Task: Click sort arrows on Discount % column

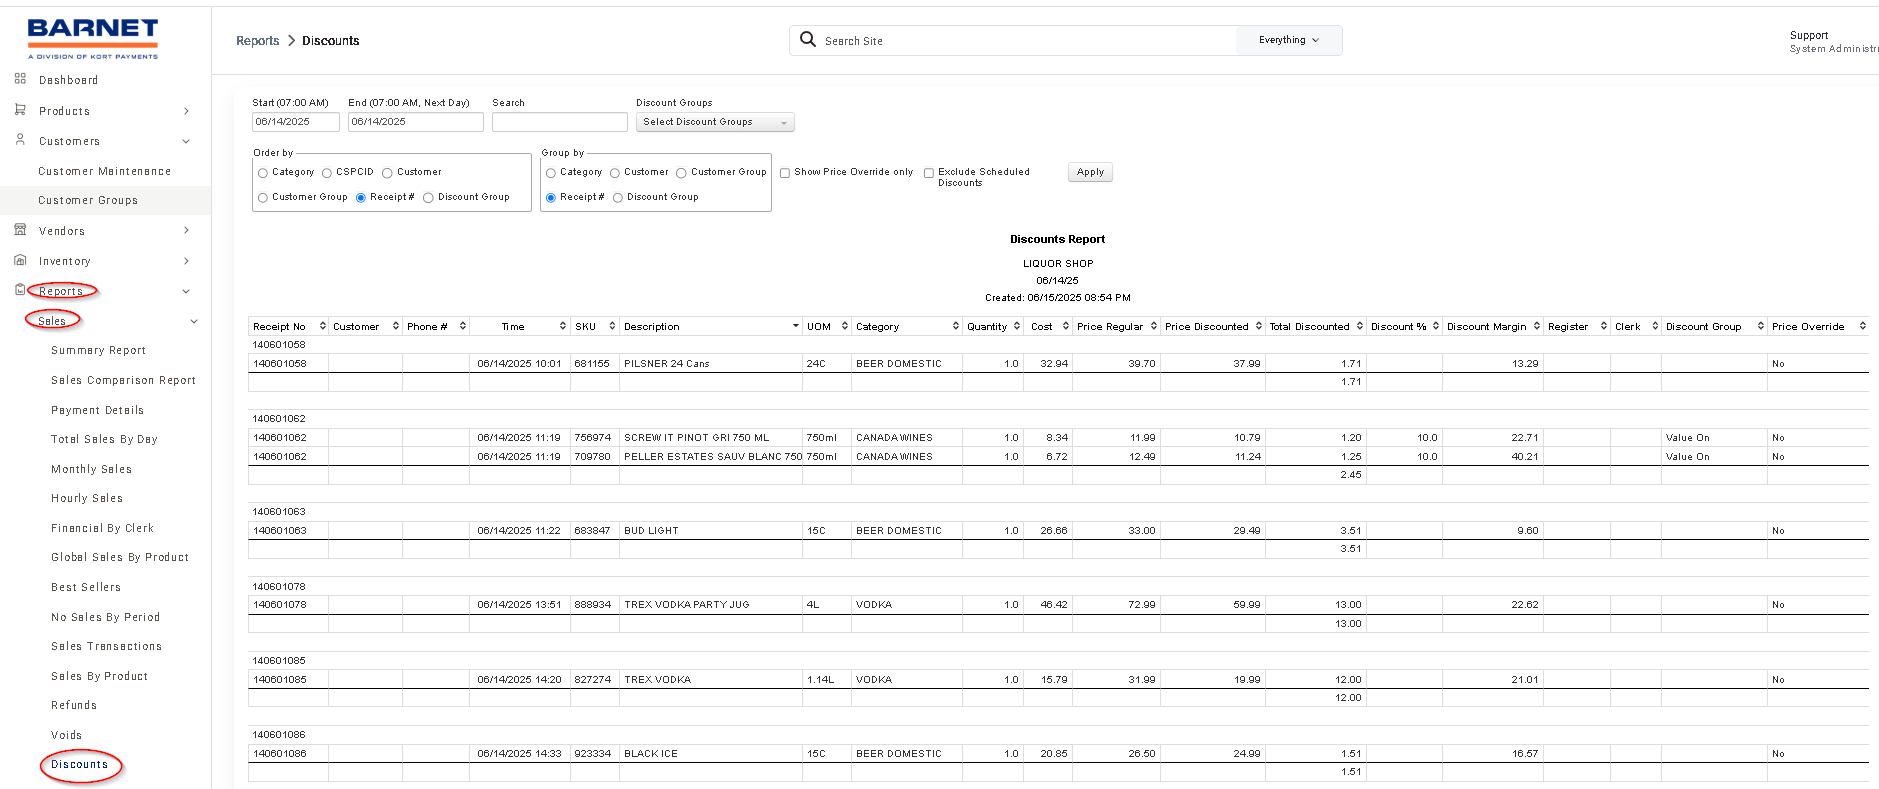Action: (x=1436, y=326)
